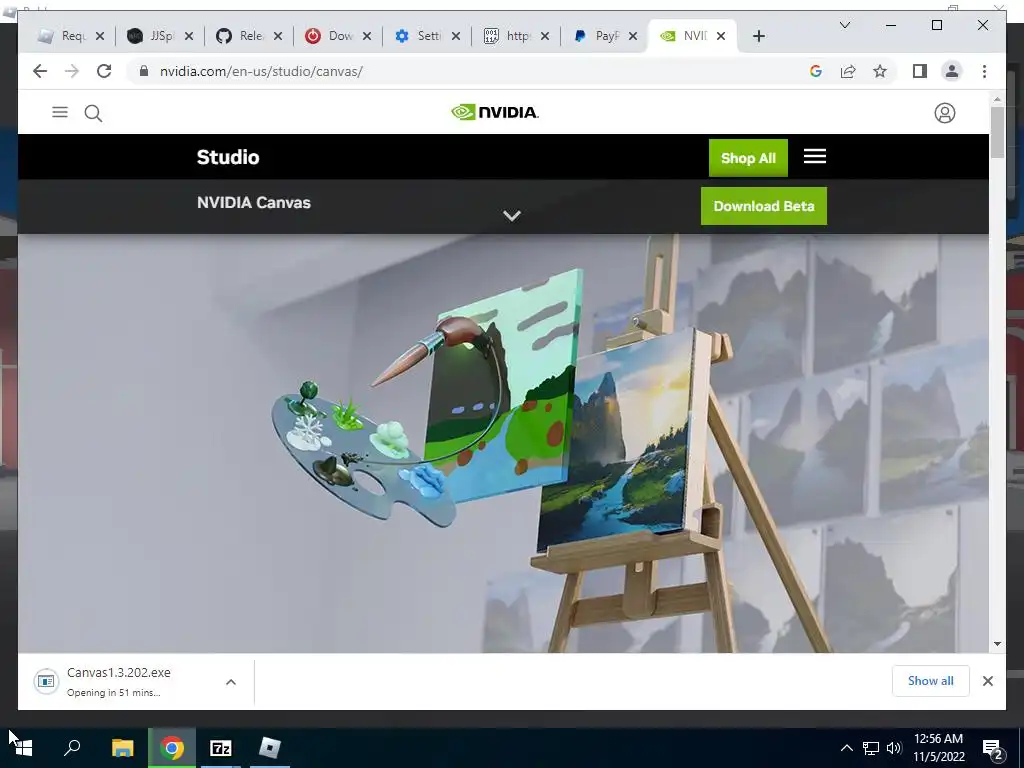
Task: Open Chrome's tab search dropdown
Action: [x=844, y=25]
